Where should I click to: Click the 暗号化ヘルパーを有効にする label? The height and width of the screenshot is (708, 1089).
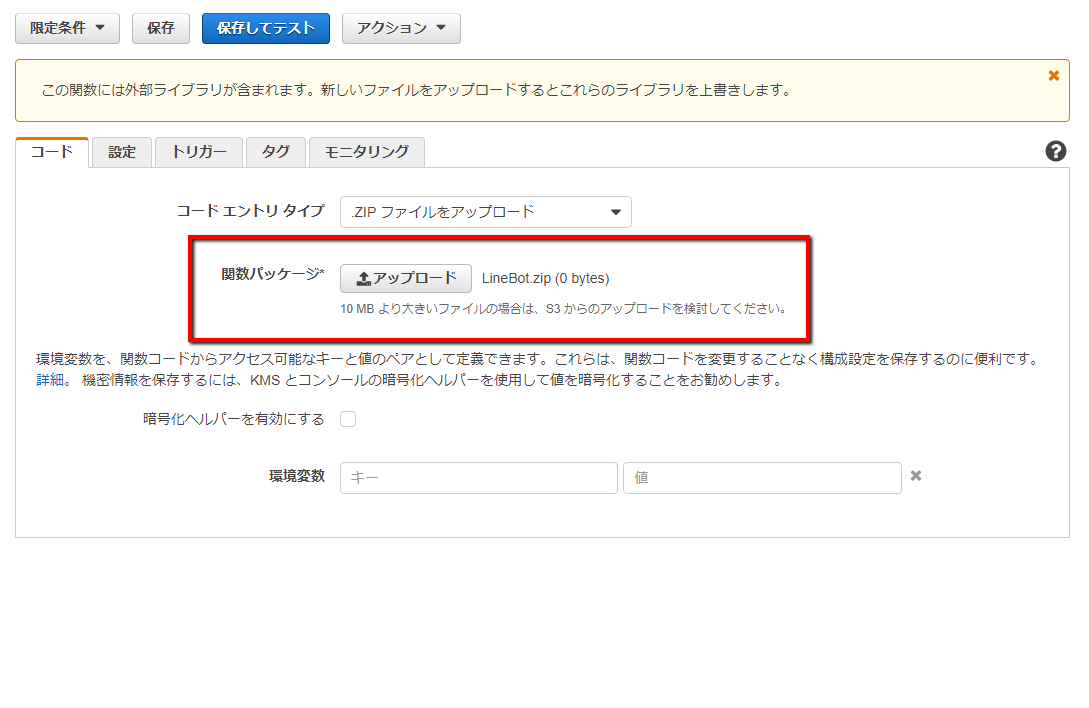coord(234,419)
